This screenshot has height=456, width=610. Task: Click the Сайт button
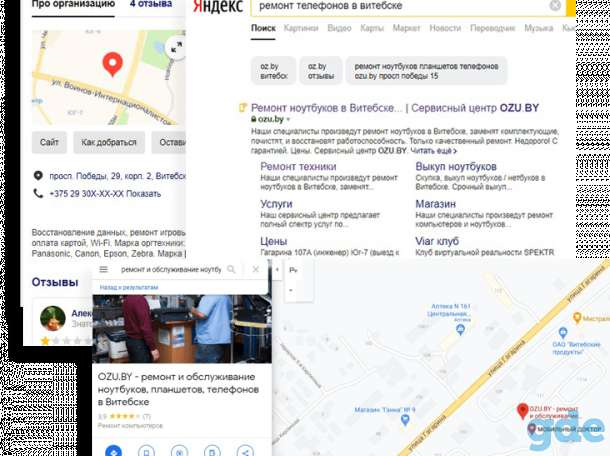tap(49, 142)
